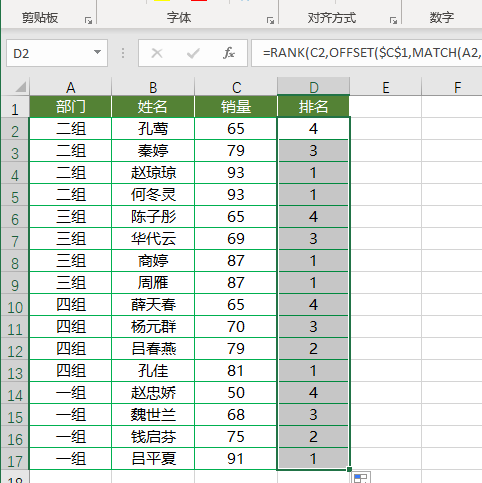This screenshot has width=482, height=483.
Task: Open the font (字体) dialog launcher
Action: 270,21
